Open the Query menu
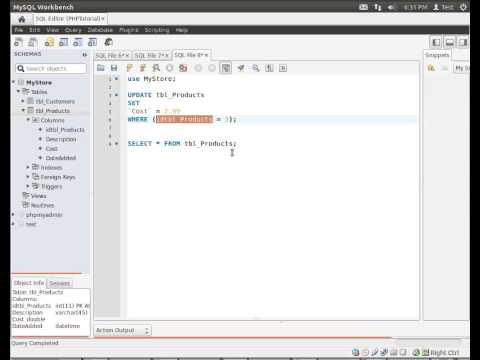Screen dimensions: 480x360 pos(73,30)
